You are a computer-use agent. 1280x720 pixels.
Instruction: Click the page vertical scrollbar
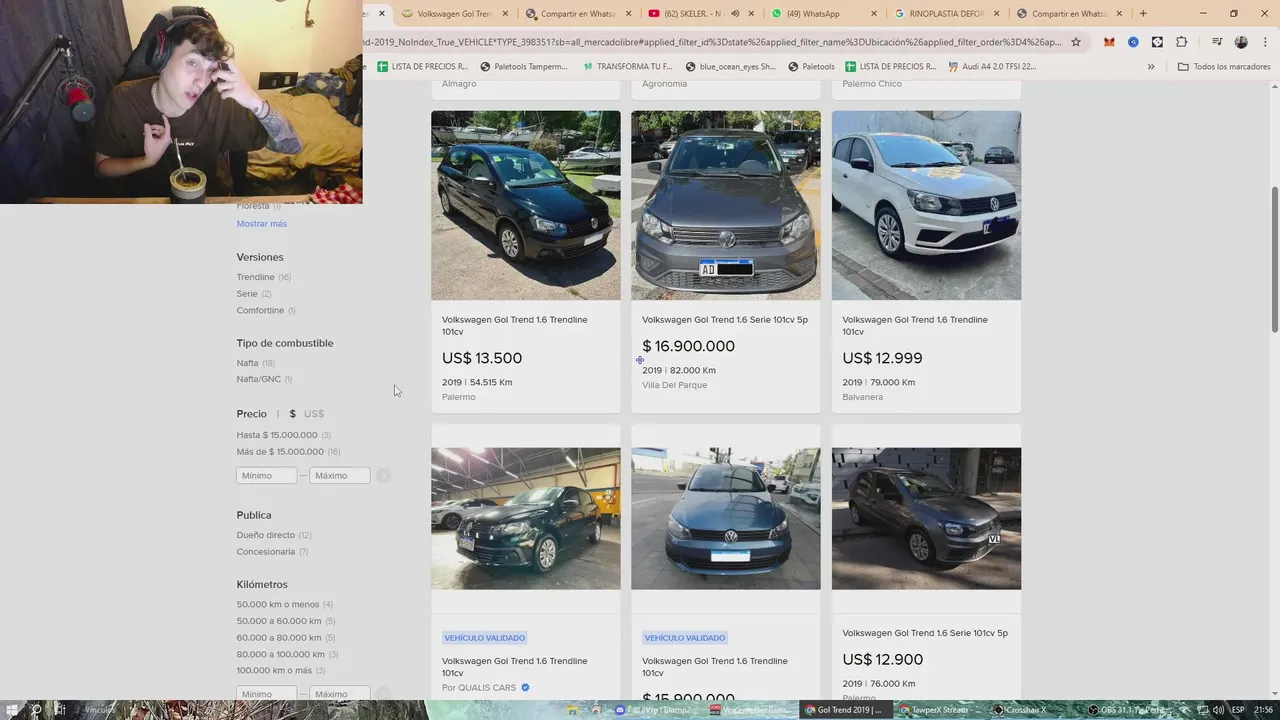pyautogui.click(x=1274, y=260)
